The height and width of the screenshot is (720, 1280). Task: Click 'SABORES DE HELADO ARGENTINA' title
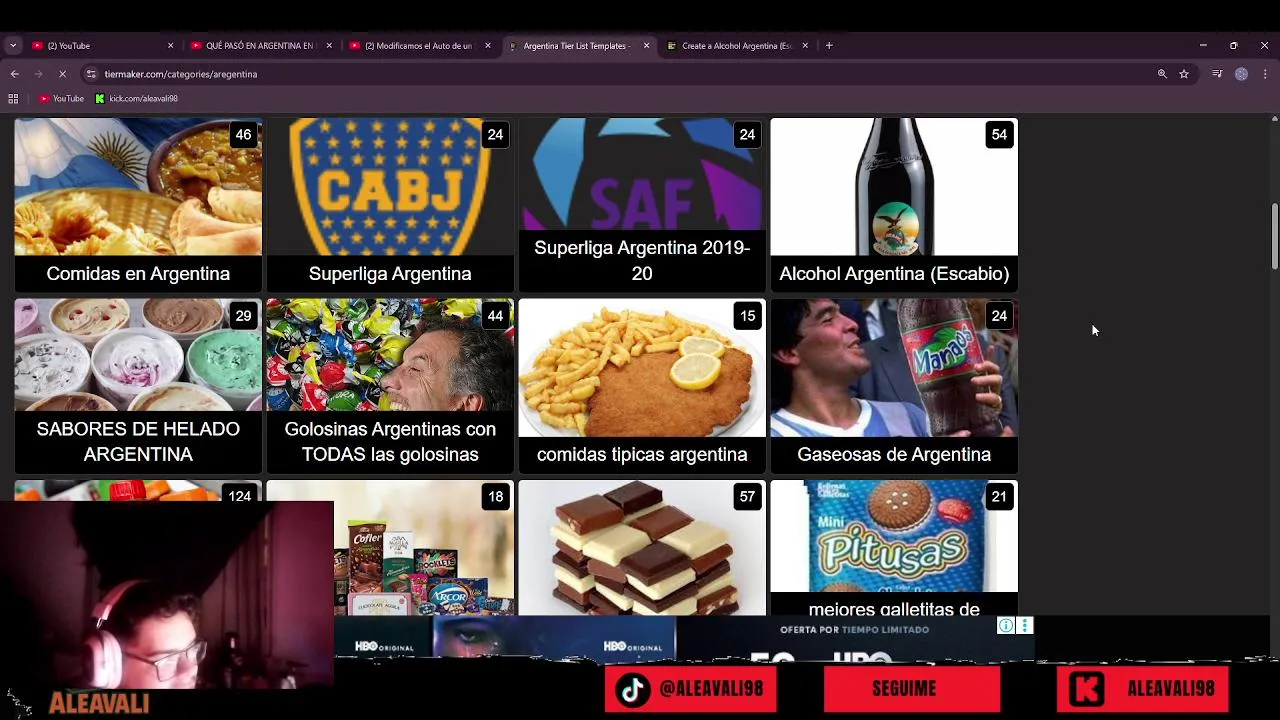tap(138, 441)
